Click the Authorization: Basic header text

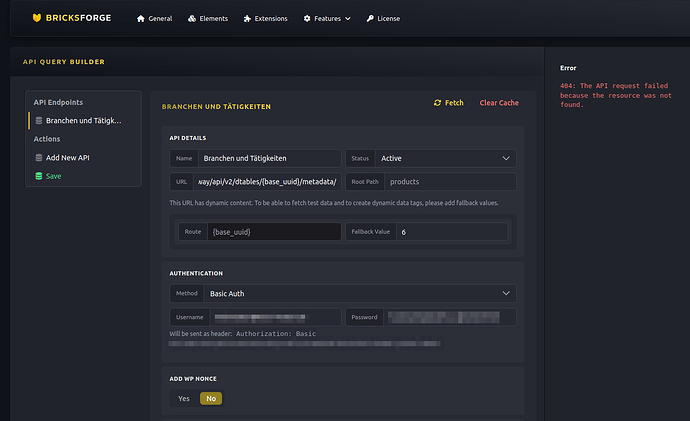276,334
